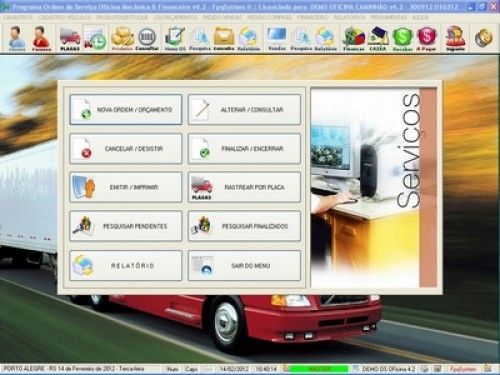Open the PLACAS truck toolbar icon

coord(70,39)
